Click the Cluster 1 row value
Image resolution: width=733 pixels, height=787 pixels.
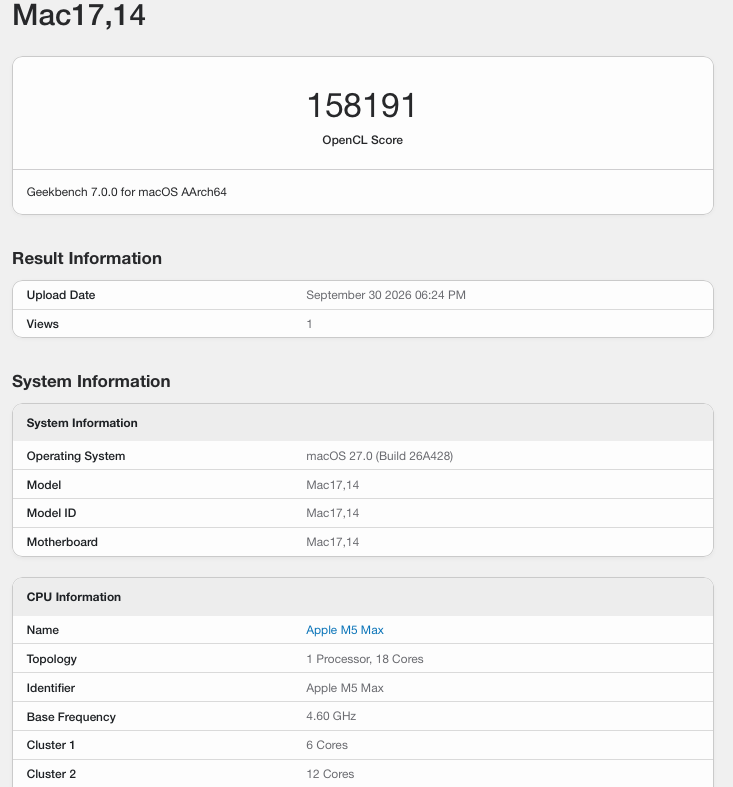[x=327, y=745]
